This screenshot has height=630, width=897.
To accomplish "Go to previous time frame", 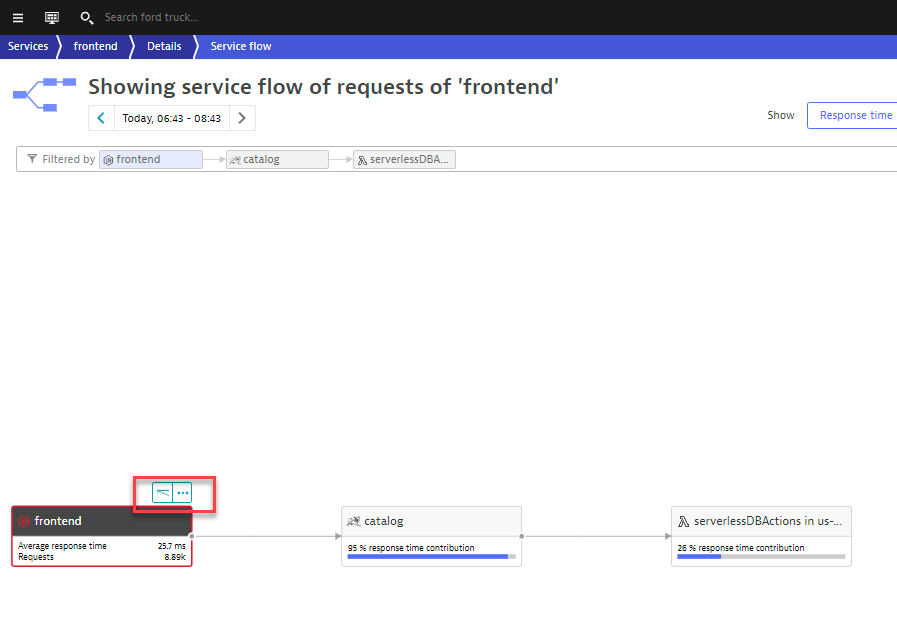I will pyautogui.click(x=101, y=118).
